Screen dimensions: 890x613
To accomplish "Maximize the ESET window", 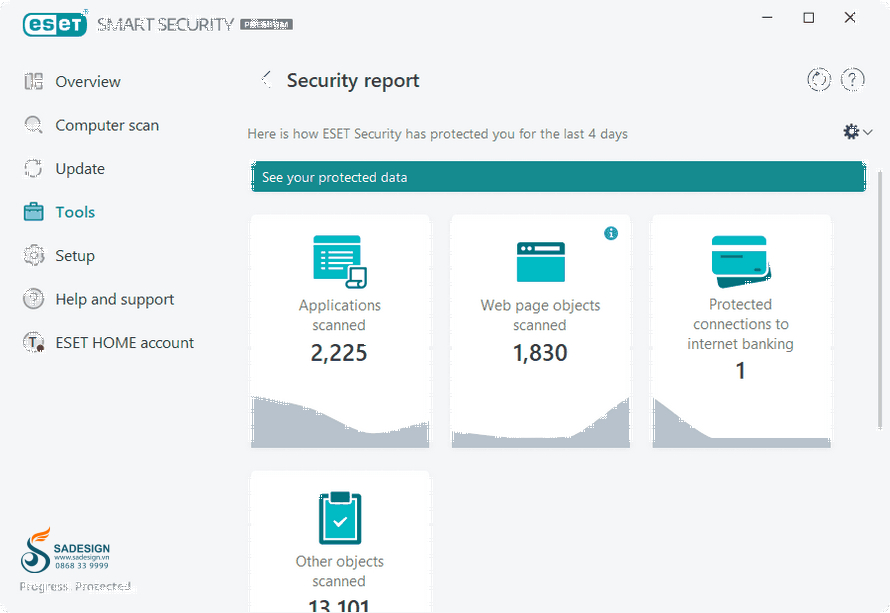I will click(809, 18).
